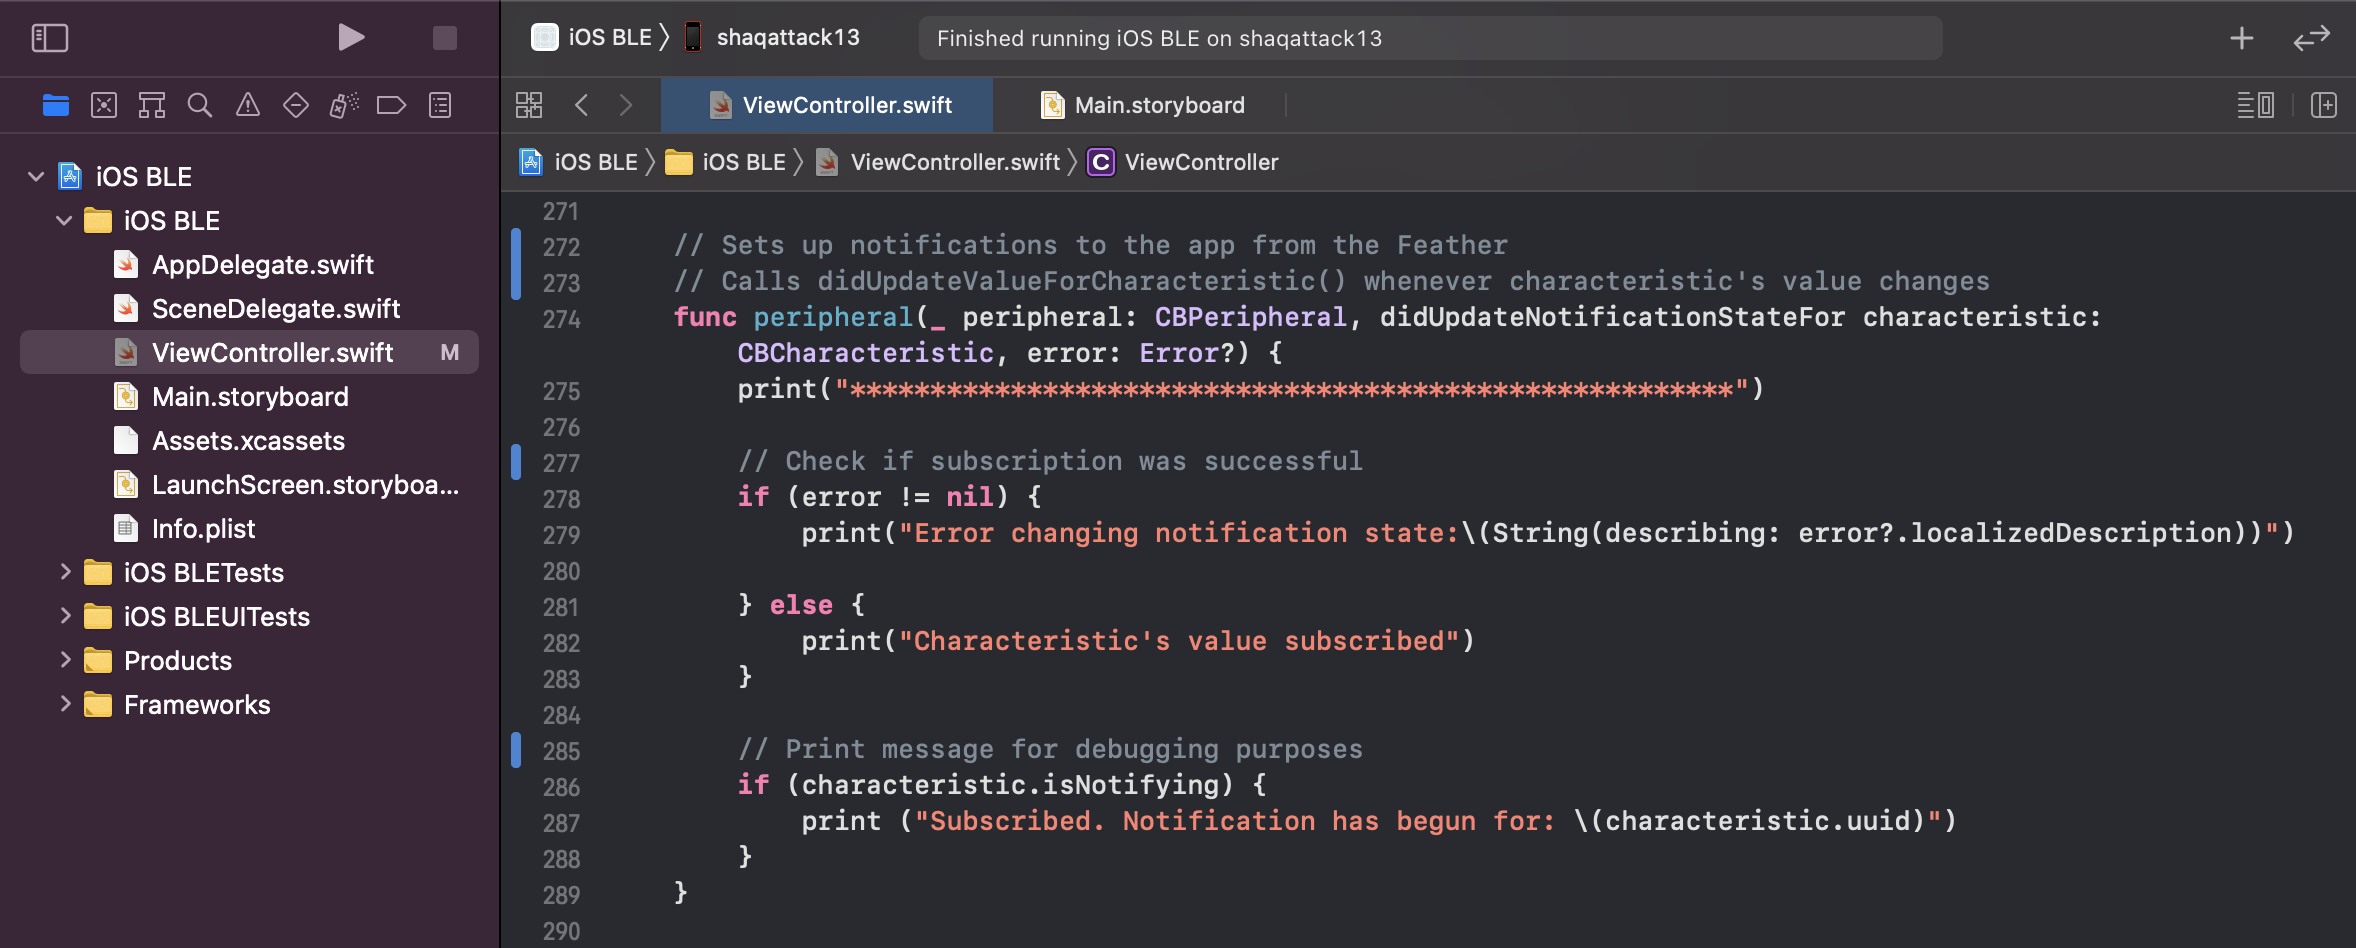Click the func peripheral method name
This screenshot has width=2356, height=948.
(x=833, y=317)
